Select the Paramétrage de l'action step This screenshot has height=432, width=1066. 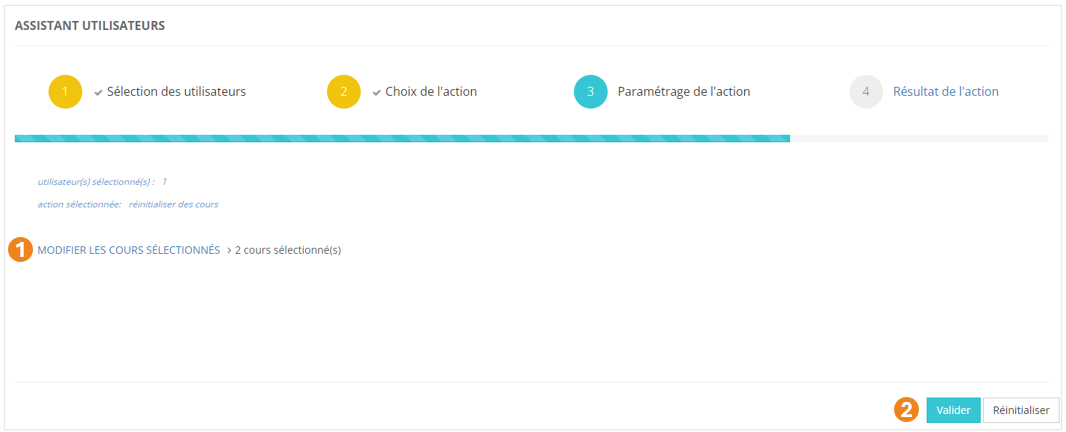(683, 92)
